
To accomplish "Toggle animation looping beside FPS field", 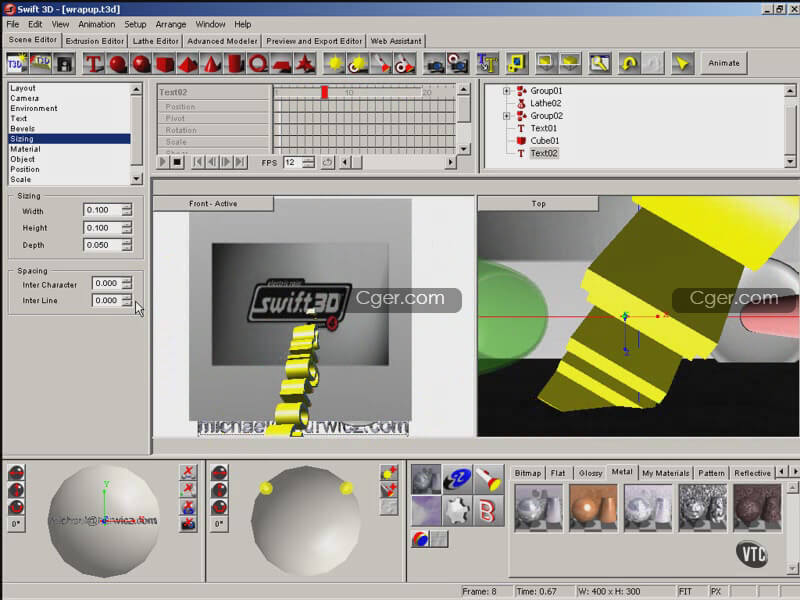I will [327, 162].
